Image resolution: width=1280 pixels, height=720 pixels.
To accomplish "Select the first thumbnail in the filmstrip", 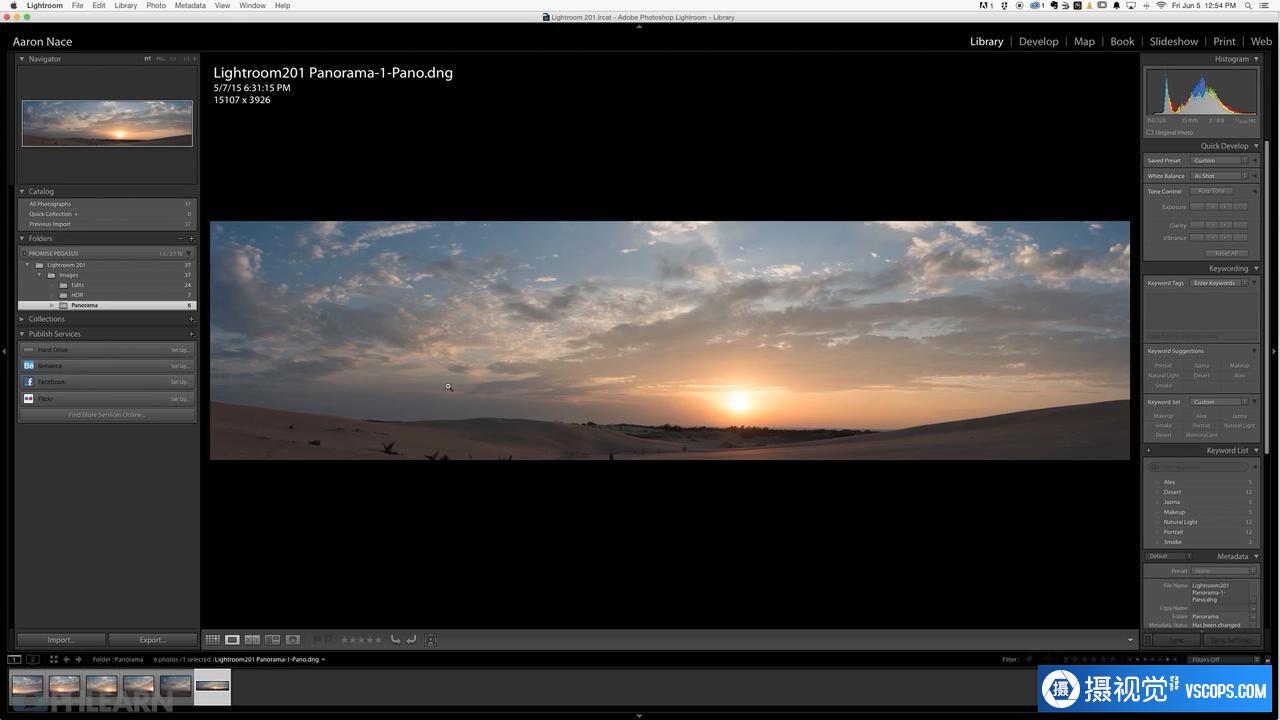I will [27, 686].
